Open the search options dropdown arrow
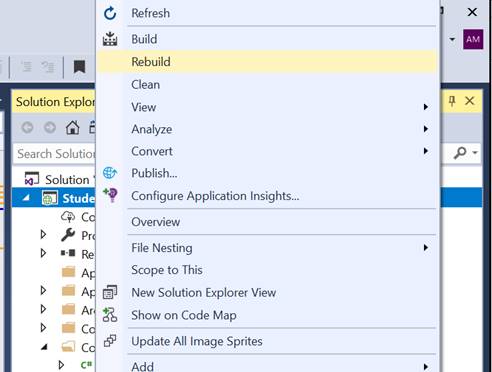The width and height of the screenshot is (492, 372). pyautogui.click(x=475, y=153)
